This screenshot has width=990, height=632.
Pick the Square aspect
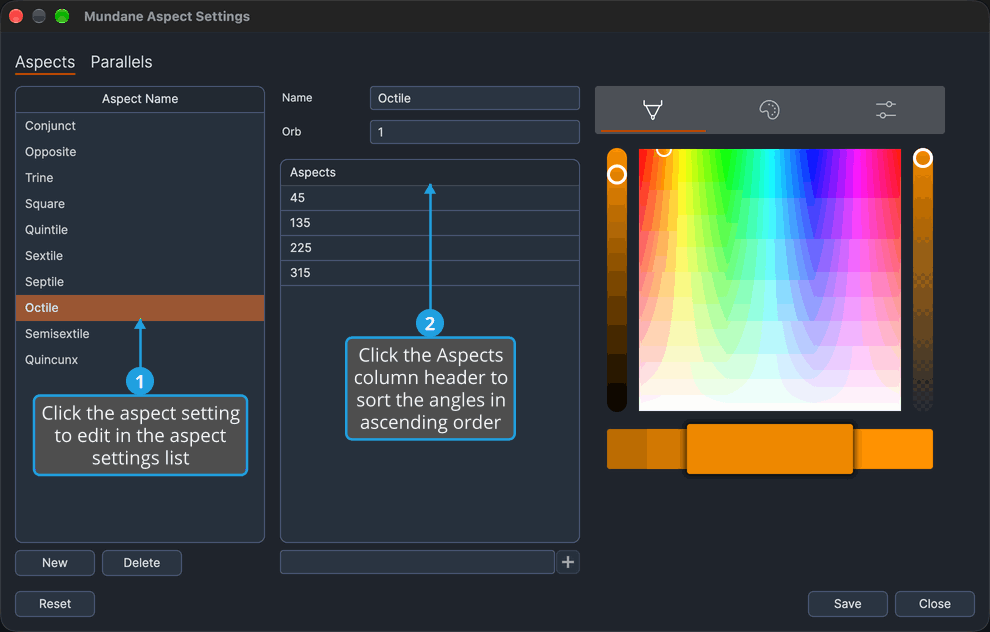click(140, 203)
